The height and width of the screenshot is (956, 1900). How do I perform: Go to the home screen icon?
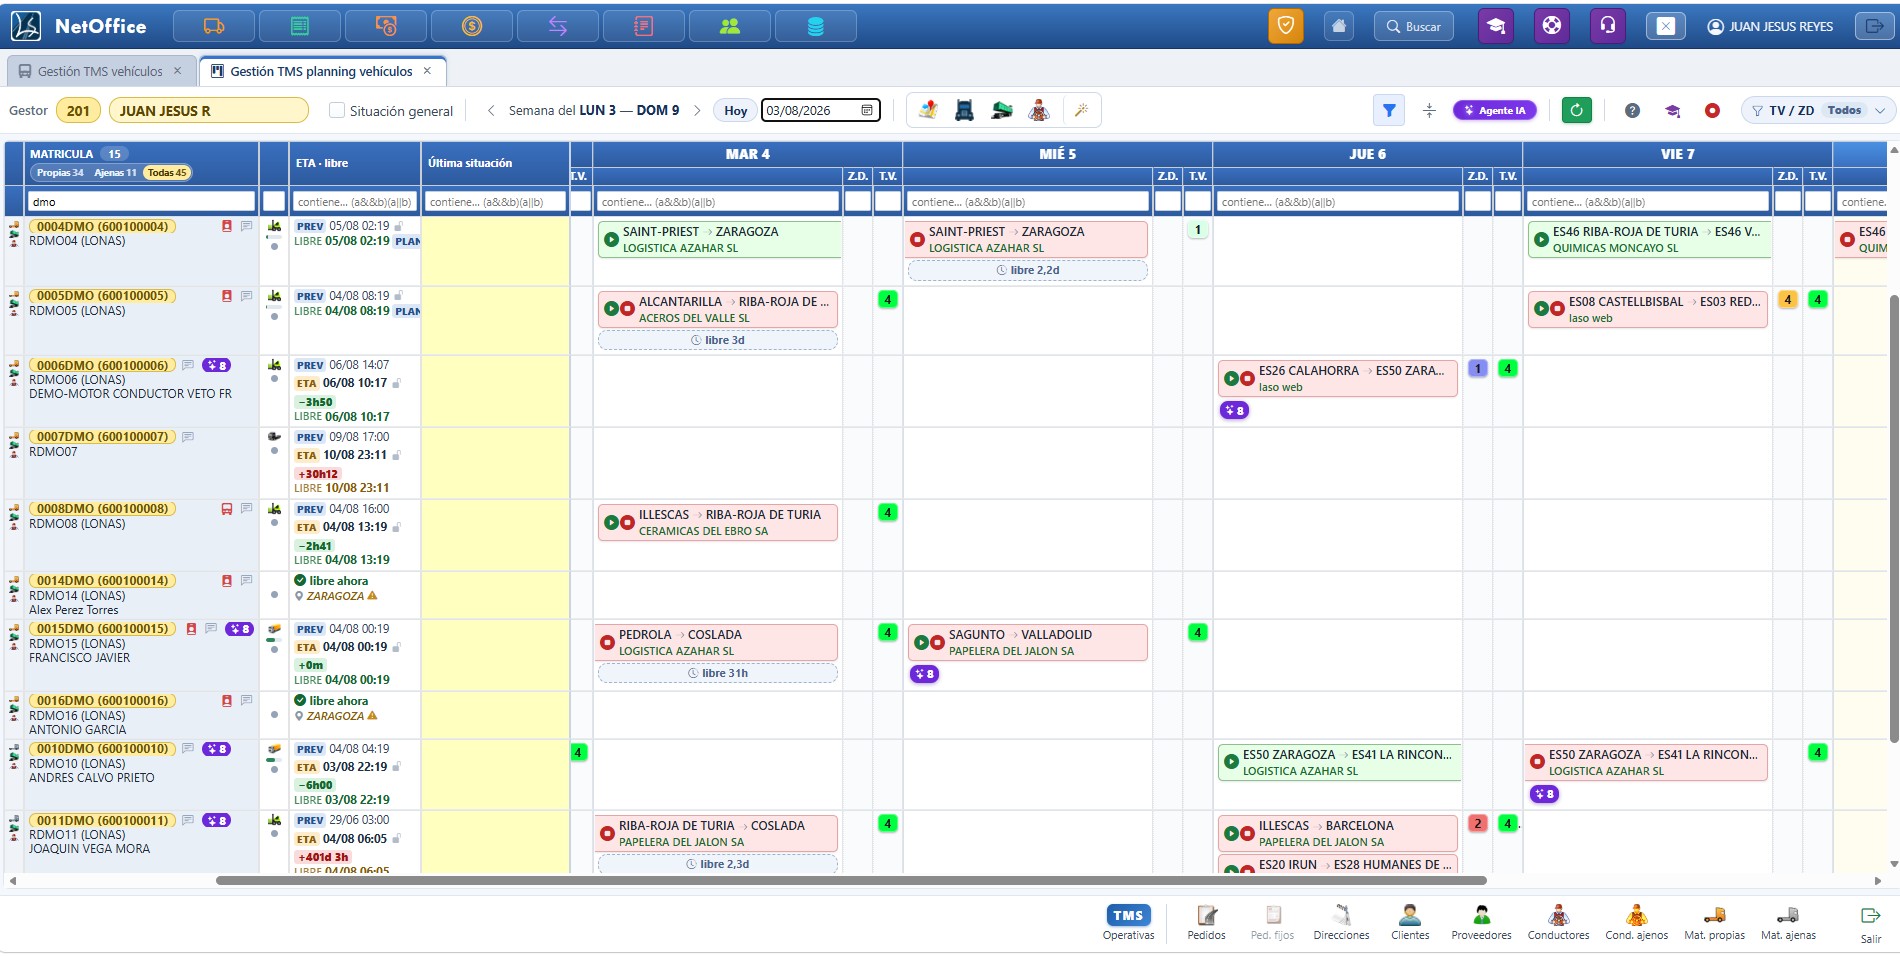[x=1339, y=26]
